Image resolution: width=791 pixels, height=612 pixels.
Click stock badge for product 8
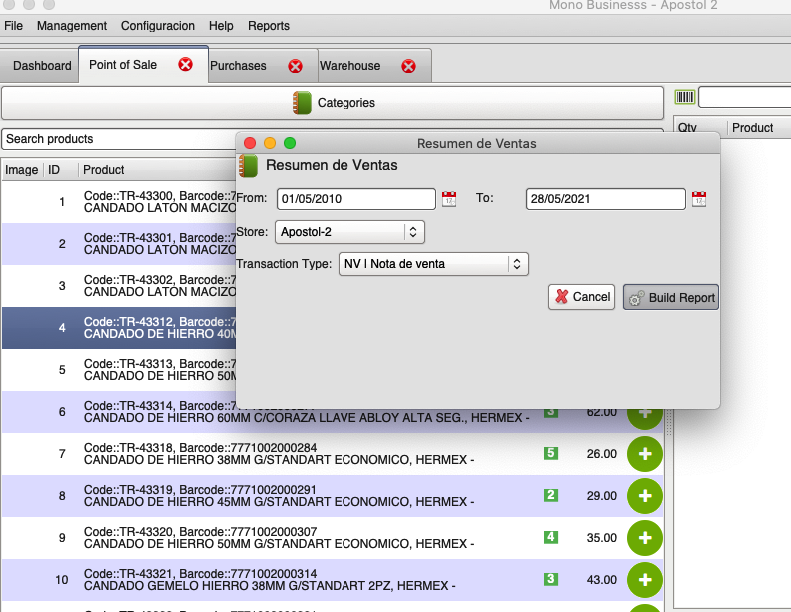point(550,495)
